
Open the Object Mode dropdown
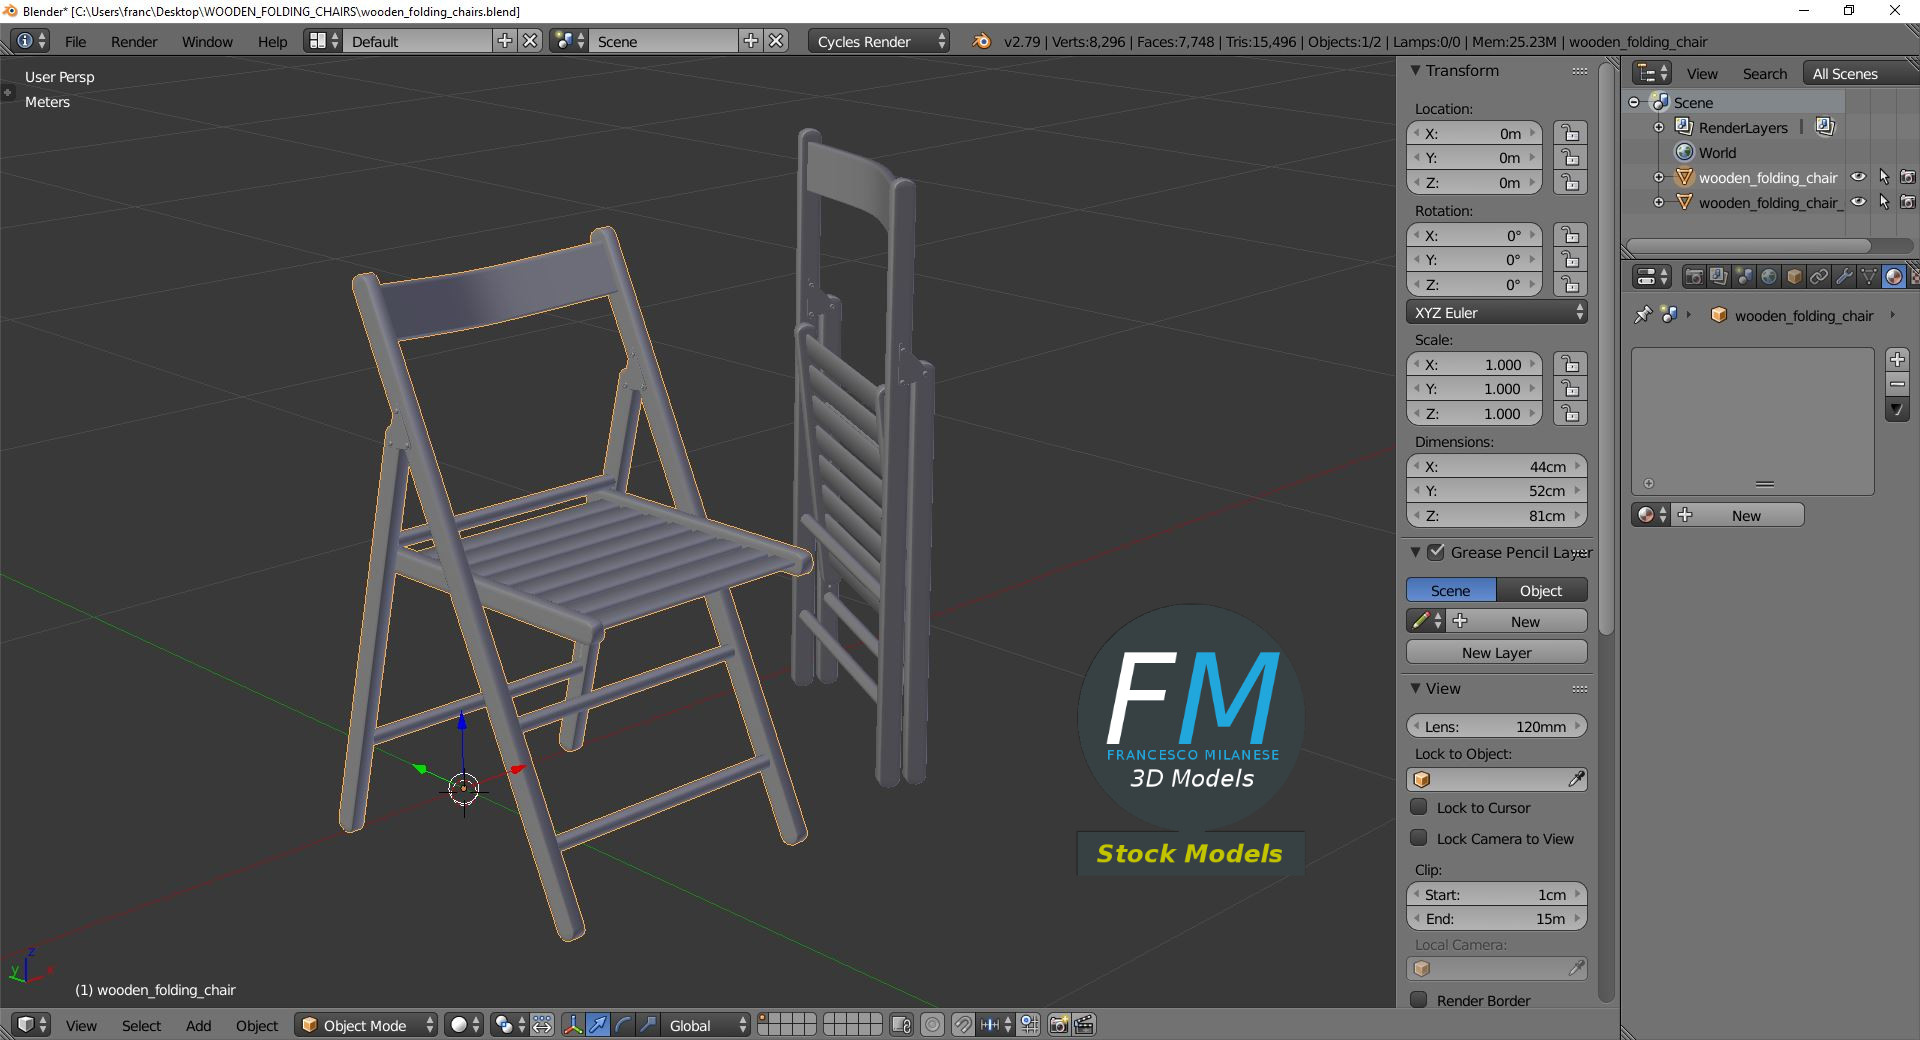(x=366, y=1025)
